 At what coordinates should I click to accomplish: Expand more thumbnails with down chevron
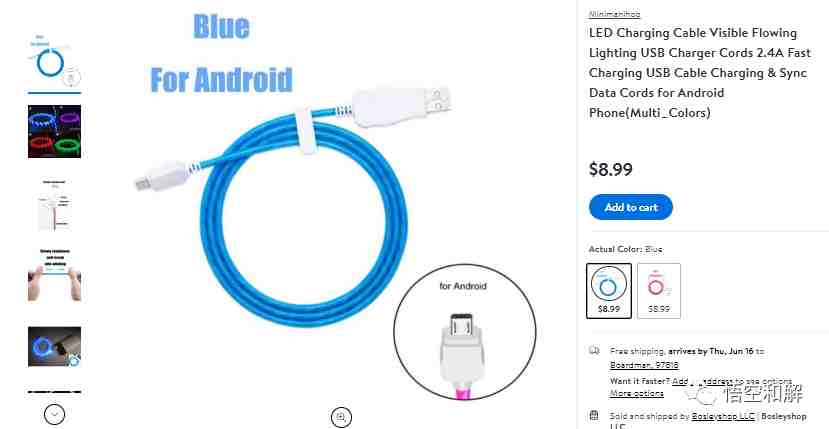[x=54, y=414]
